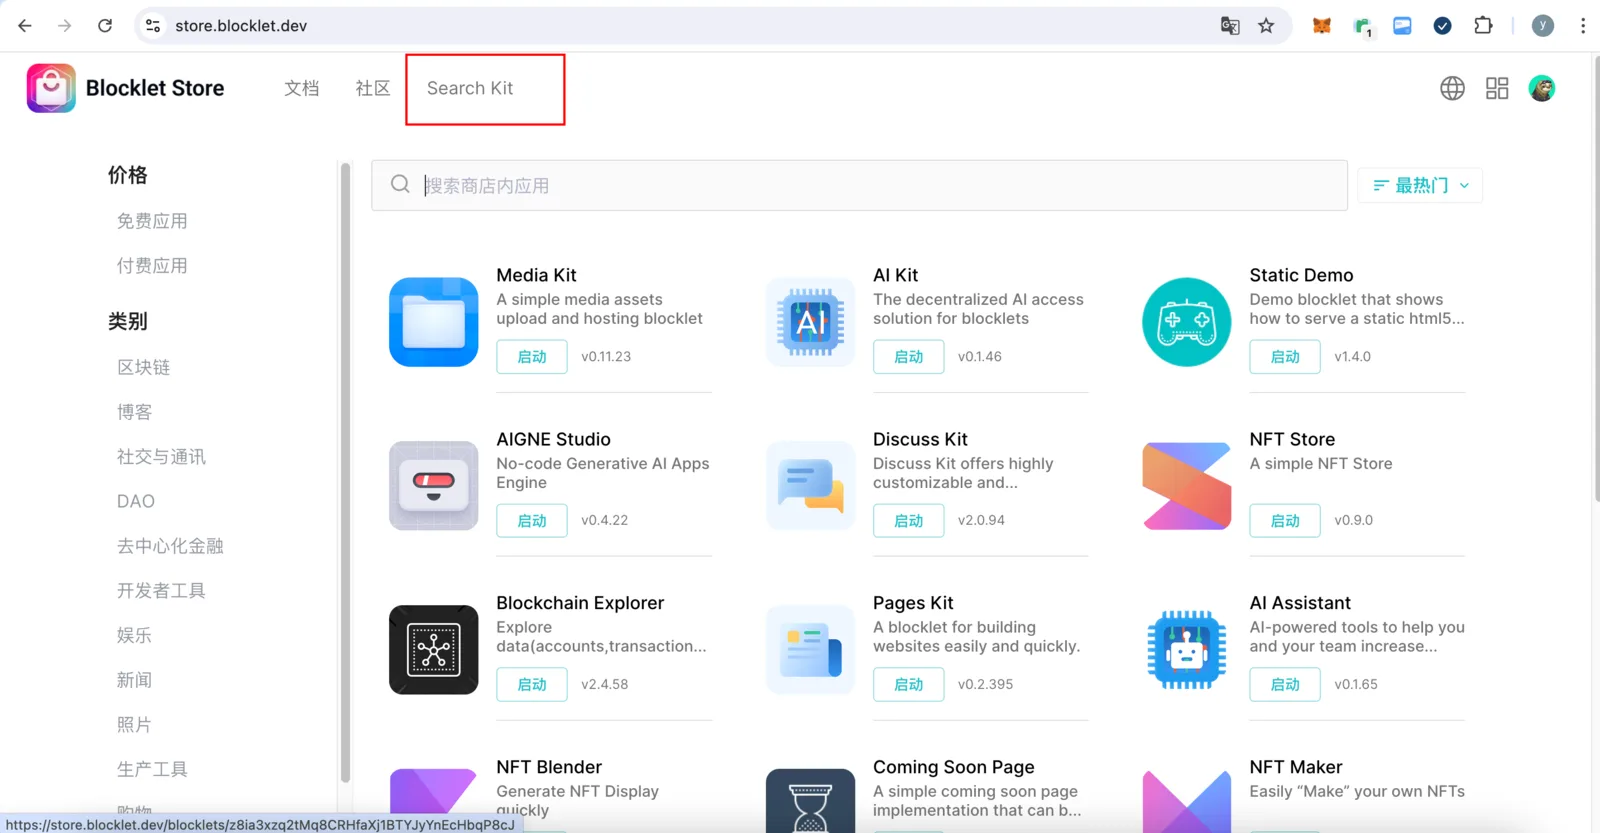Open the 最热门 sort dropdown
This screenshot has width=1600, height=833.
click(x=1420, y=185)
